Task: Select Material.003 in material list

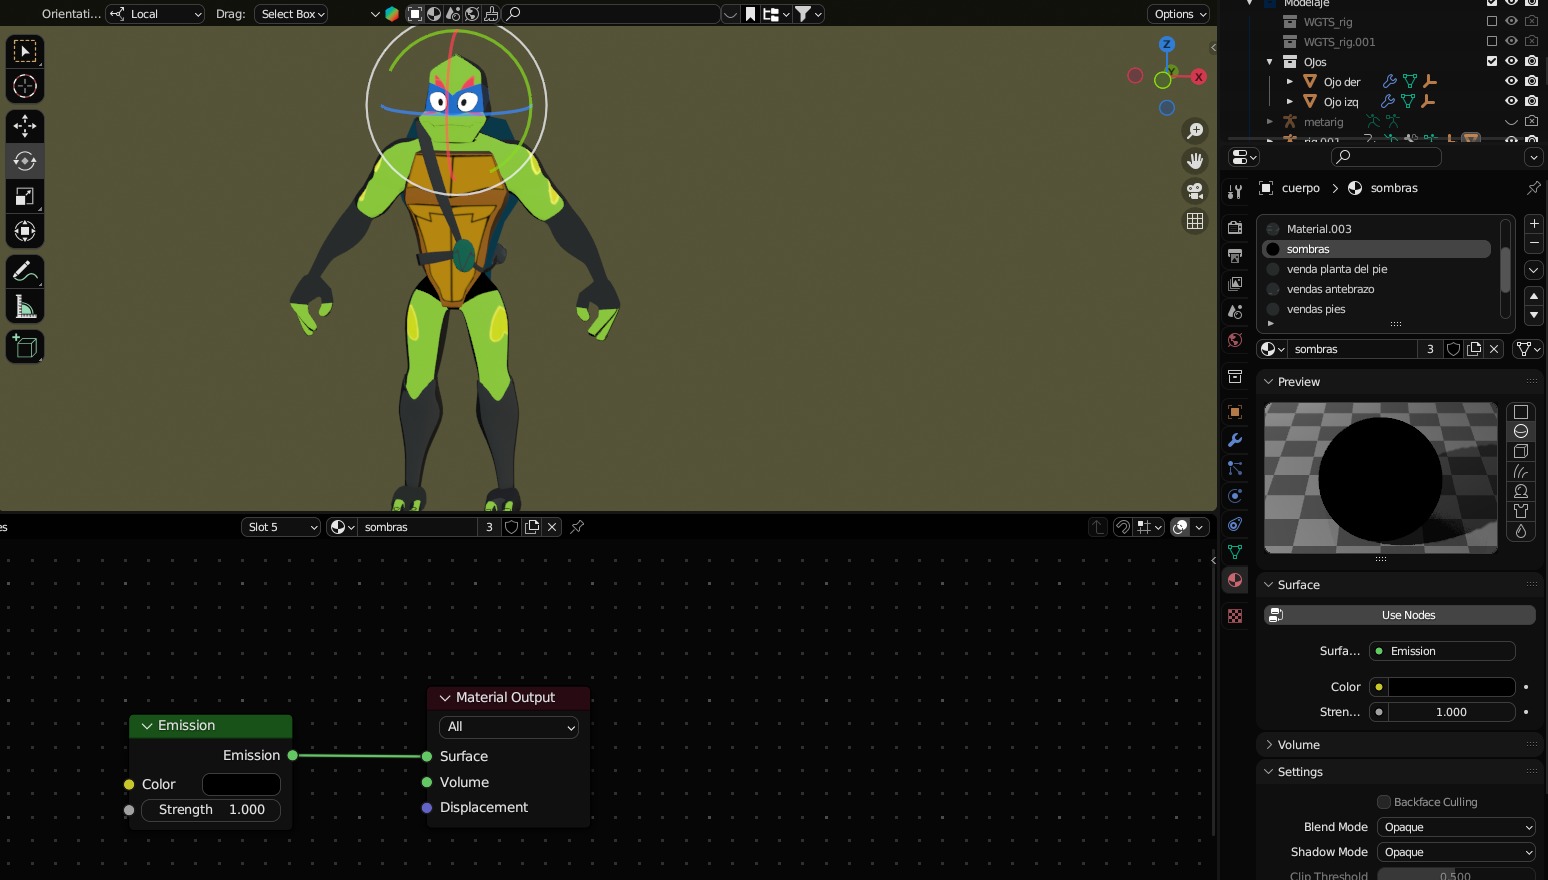Action: pos(1378,229)
